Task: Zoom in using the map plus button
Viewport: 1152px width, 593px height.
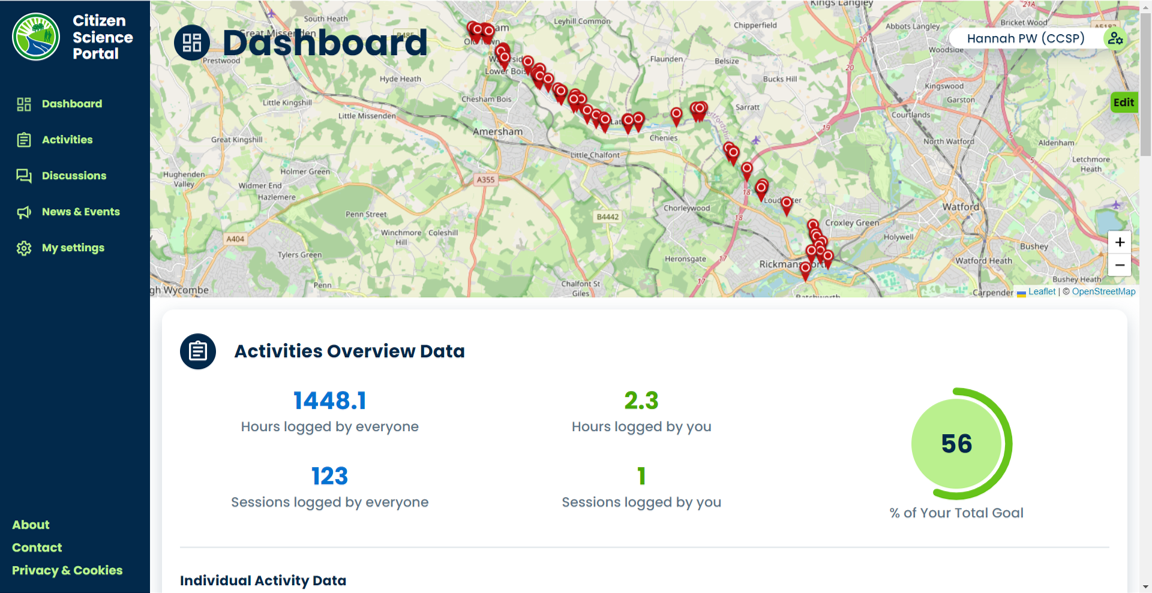Action: pyautogui.click(x=1119, y=242)
